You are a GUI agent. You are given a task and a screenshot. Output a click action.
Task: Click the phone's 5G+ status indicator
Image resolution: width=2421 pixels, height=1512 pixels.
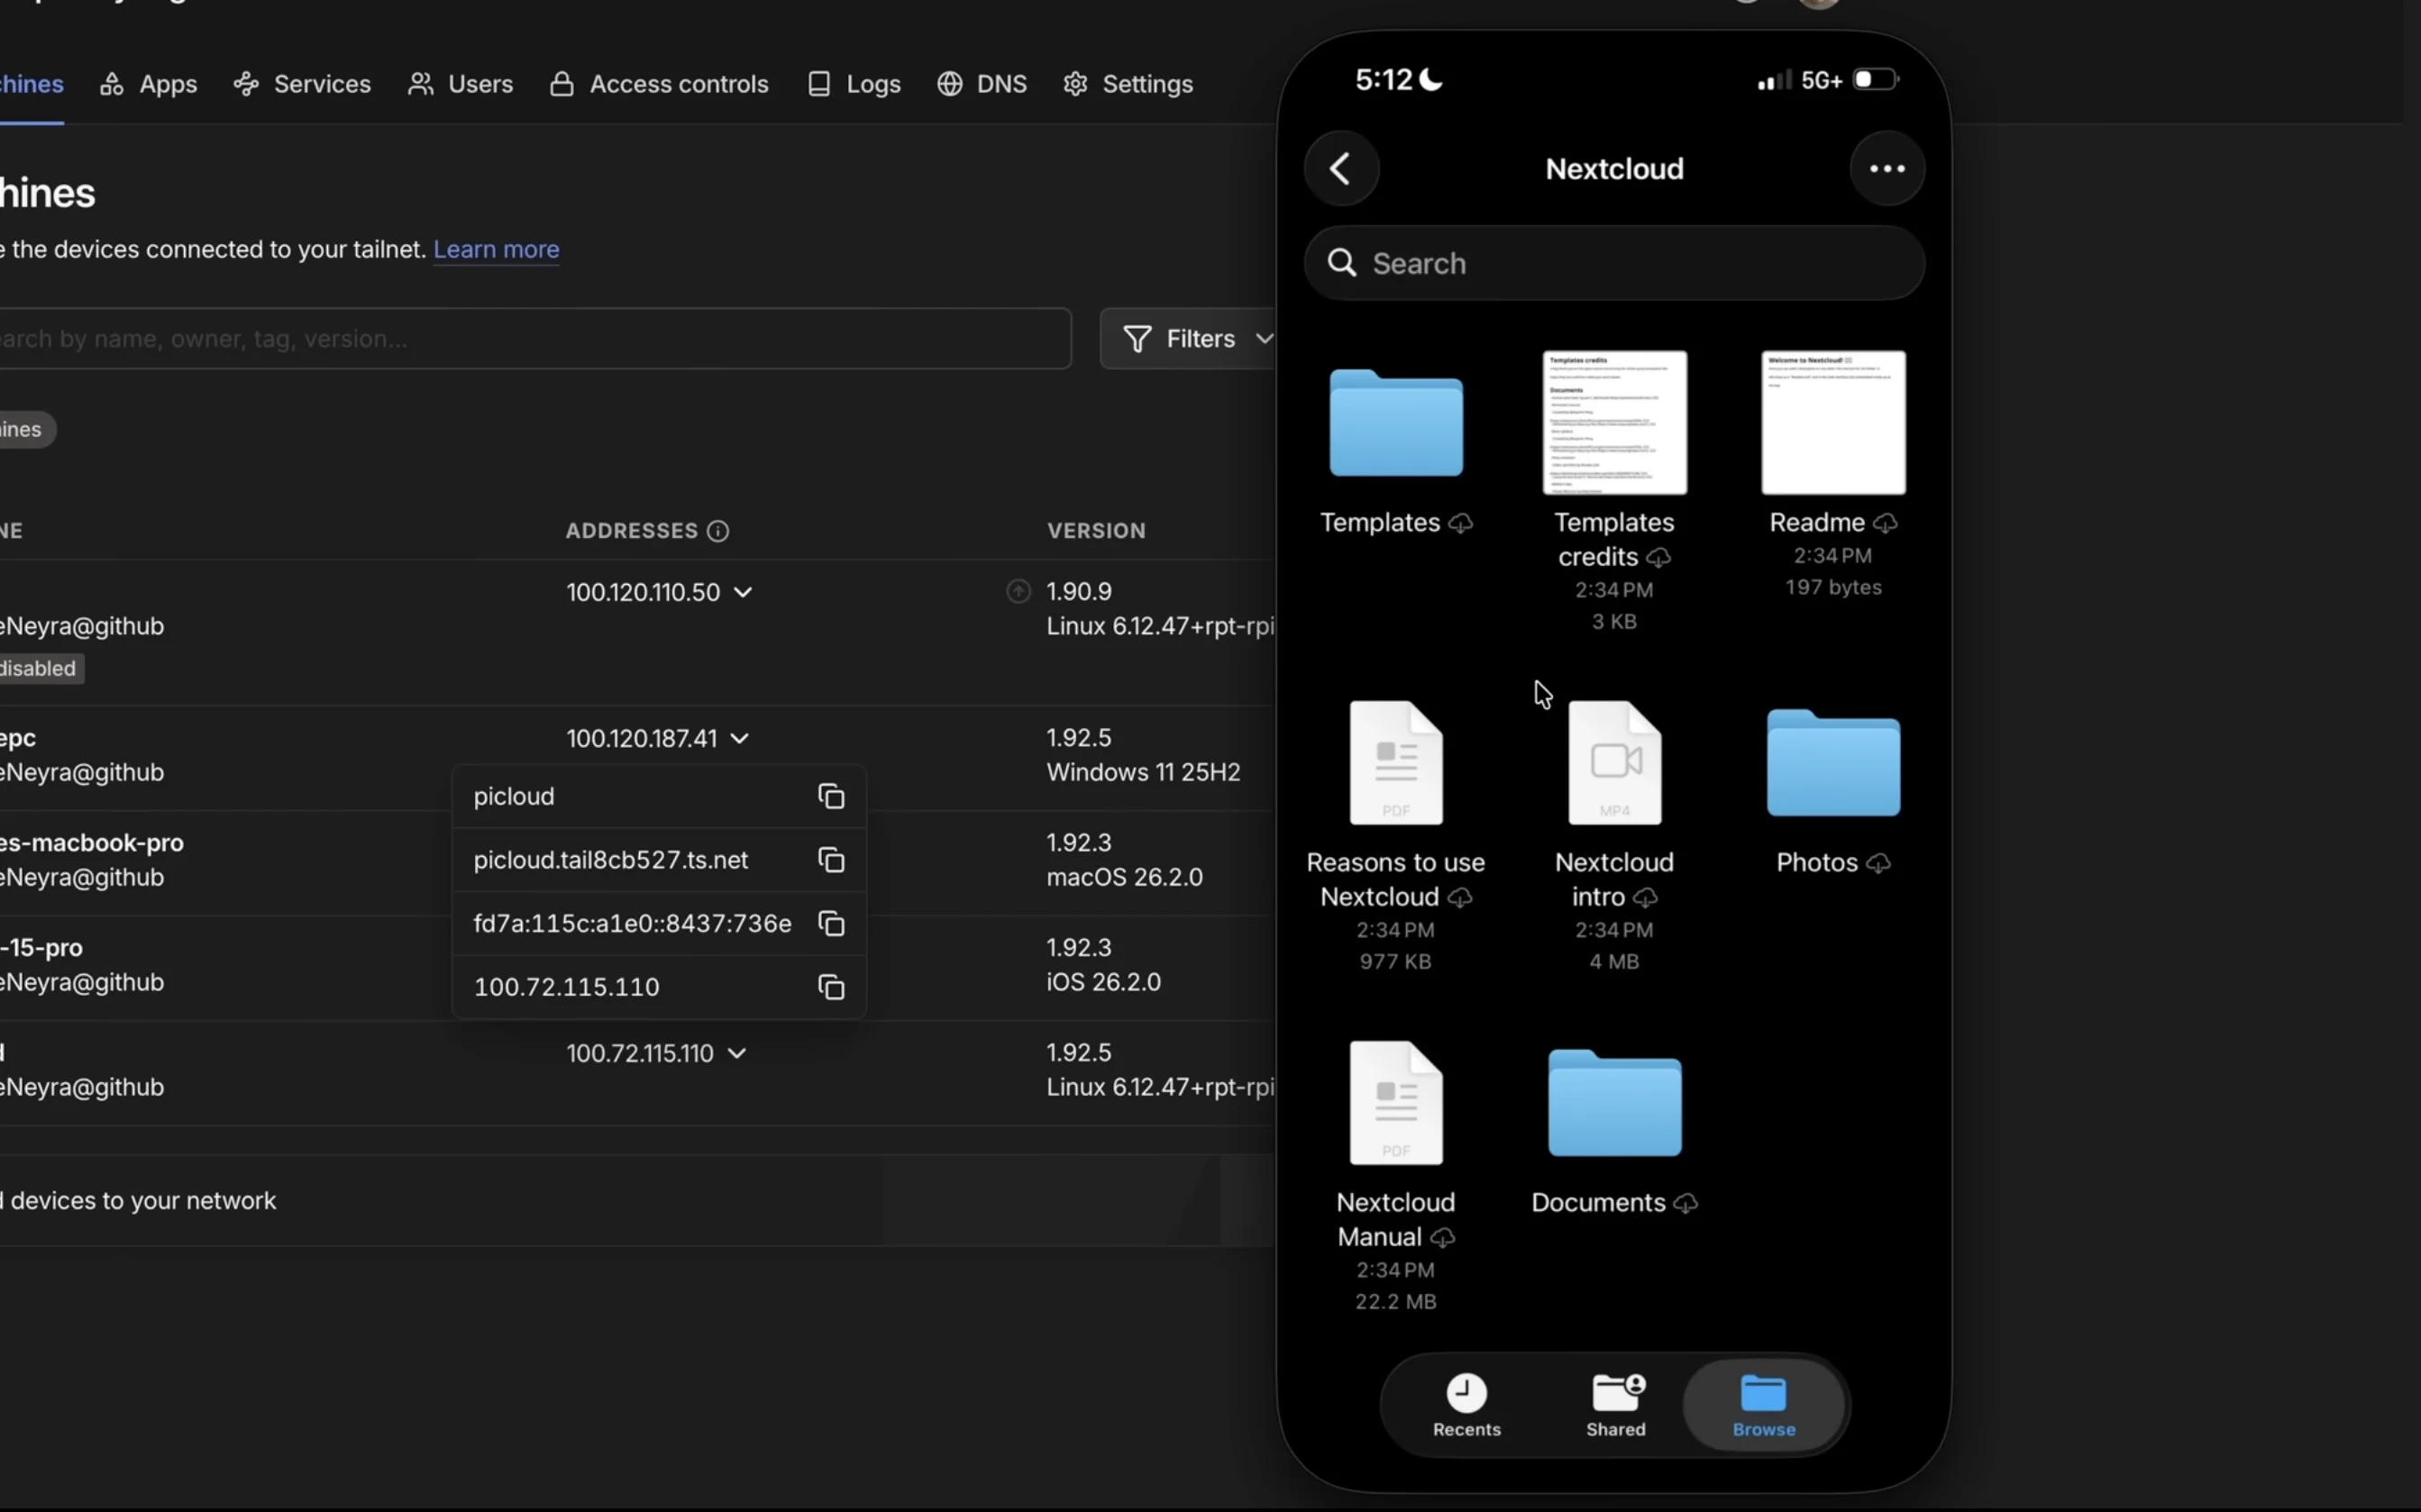click(1821, 80)
